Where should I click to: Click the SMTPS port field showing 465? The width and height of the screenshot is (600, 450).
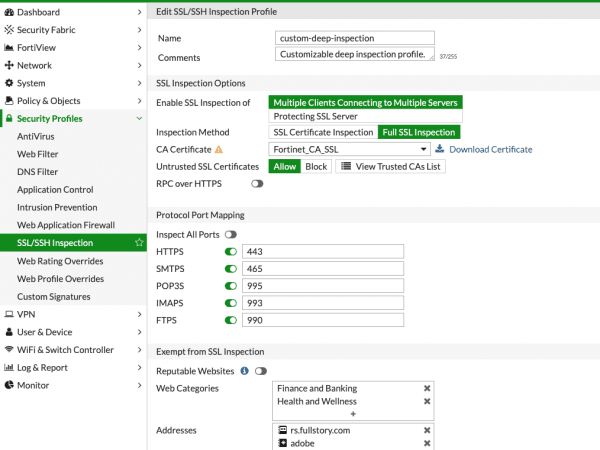[x=323, y=269]
